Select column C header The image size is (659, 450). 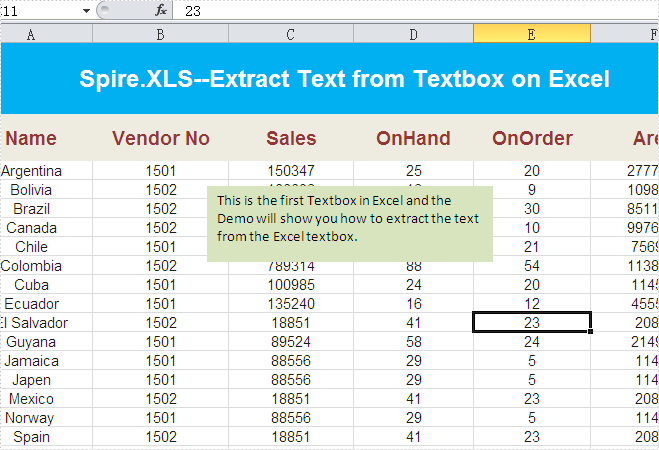[291, 34]
